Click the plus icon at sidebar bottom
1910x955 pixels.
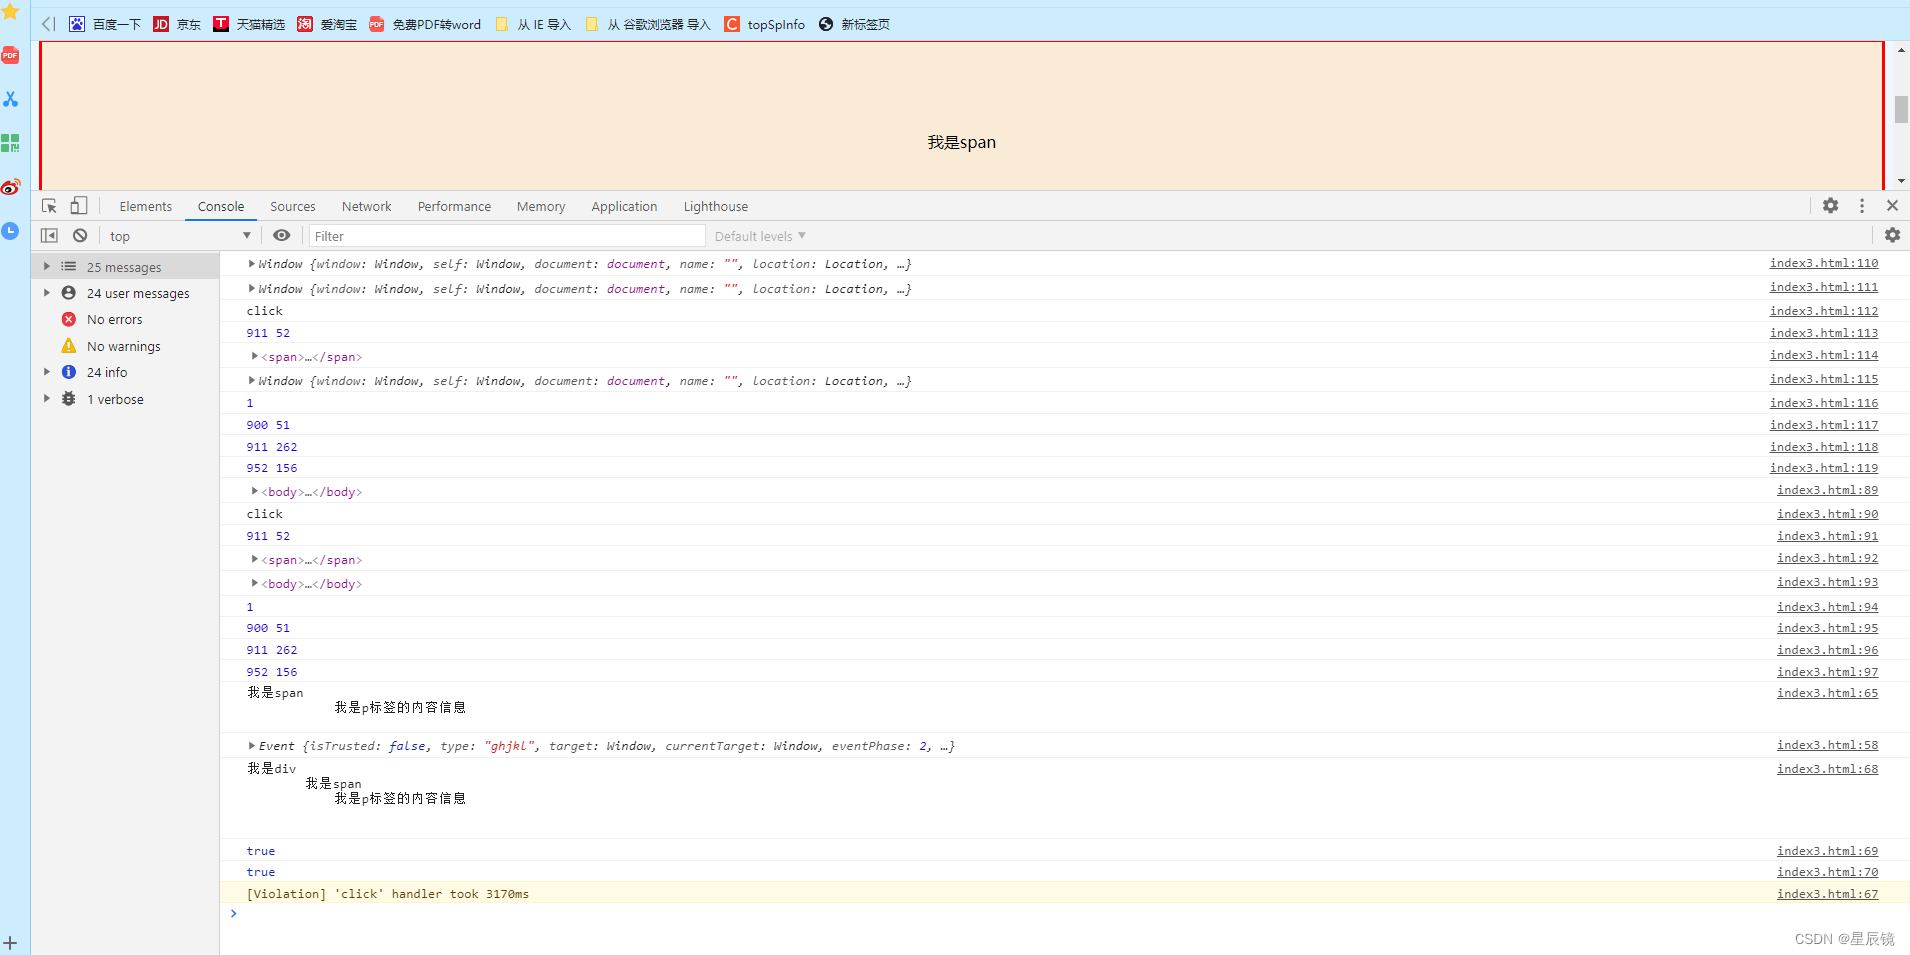click(x=10, y=943)
